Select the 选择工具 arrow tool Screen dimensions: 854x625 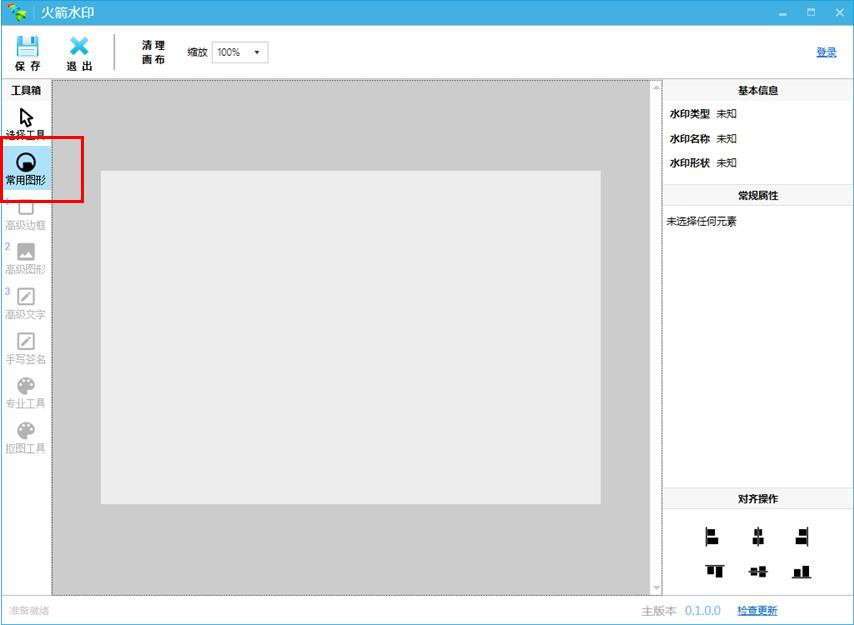pyautogui.click(x=27, y=118)
